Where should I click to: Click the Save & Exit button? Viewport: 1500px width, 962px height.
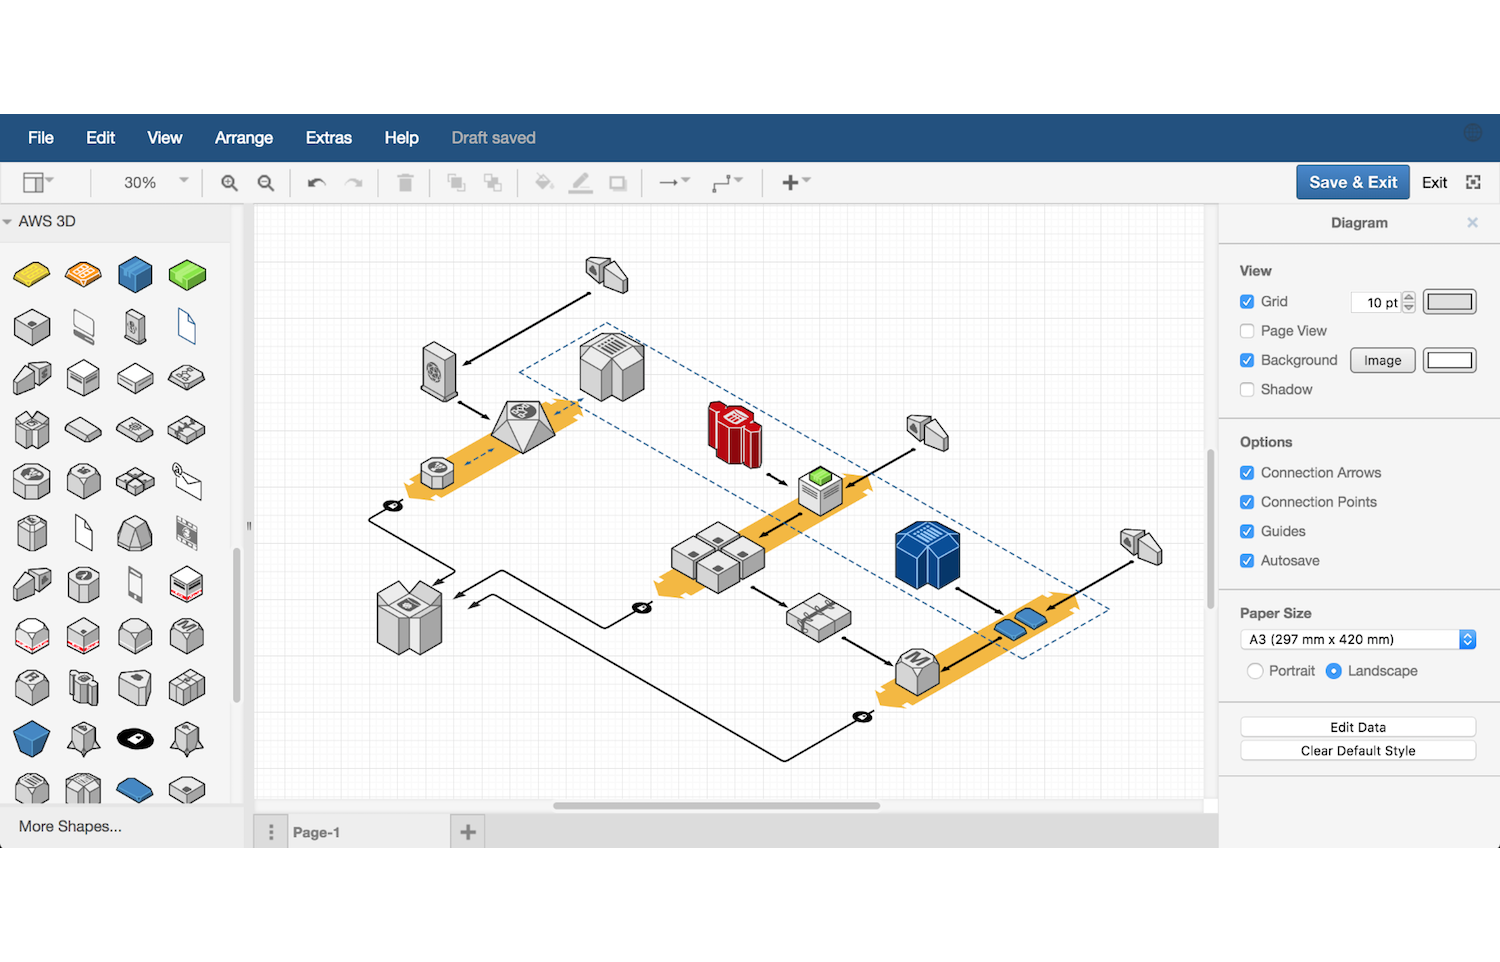tap(1352, 182)
